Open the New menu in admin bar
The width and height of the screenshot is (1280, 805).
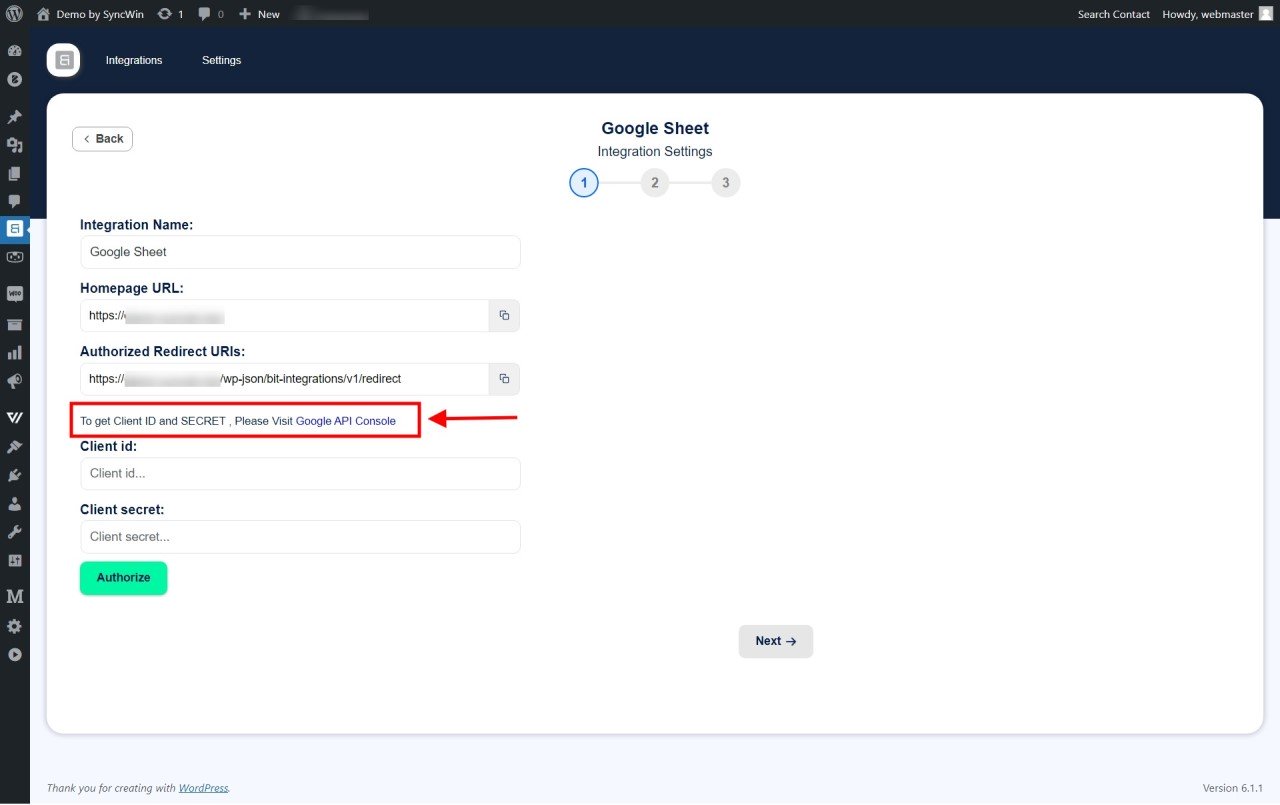tap(258, 13)
